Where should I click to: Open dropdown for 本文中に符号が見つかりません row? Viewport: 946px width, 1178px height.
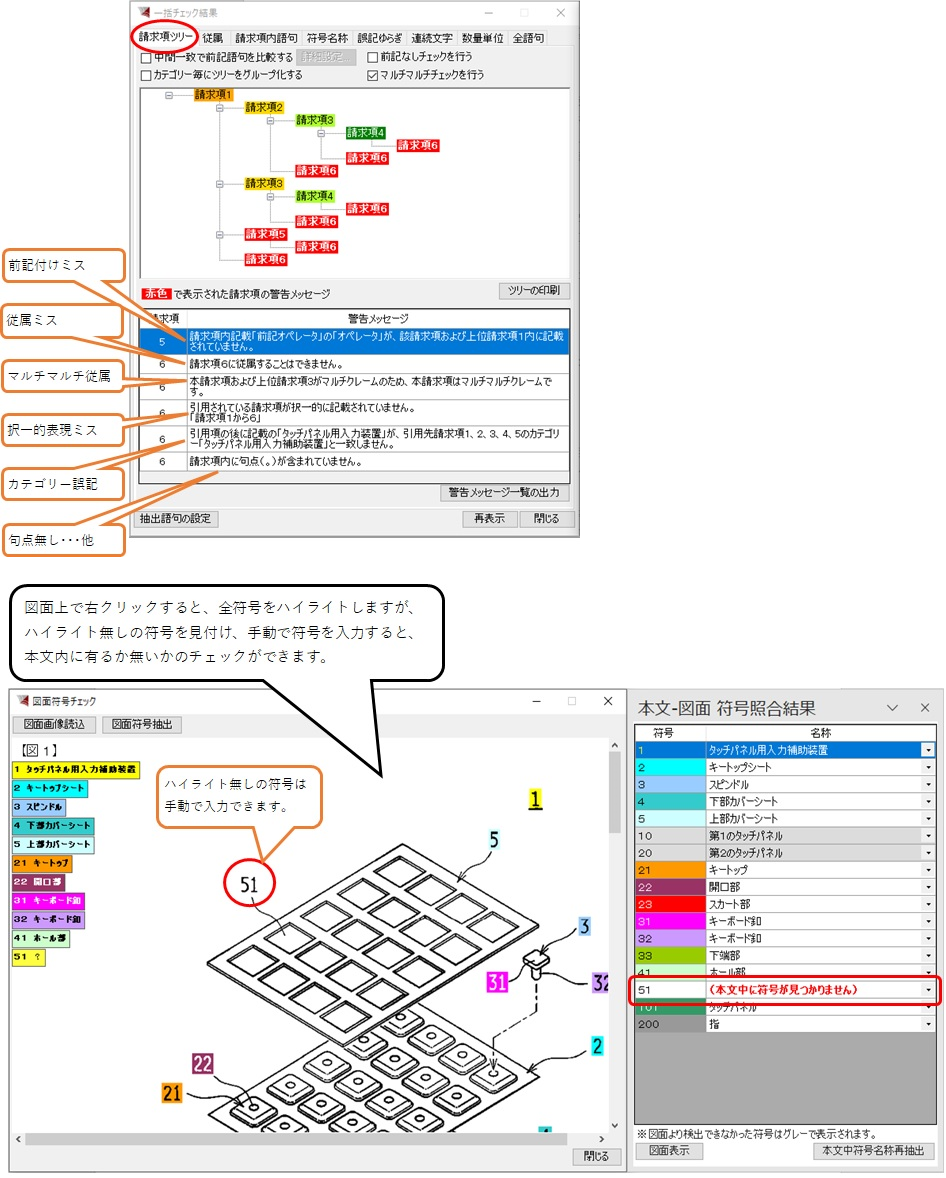tap(929, 989)
